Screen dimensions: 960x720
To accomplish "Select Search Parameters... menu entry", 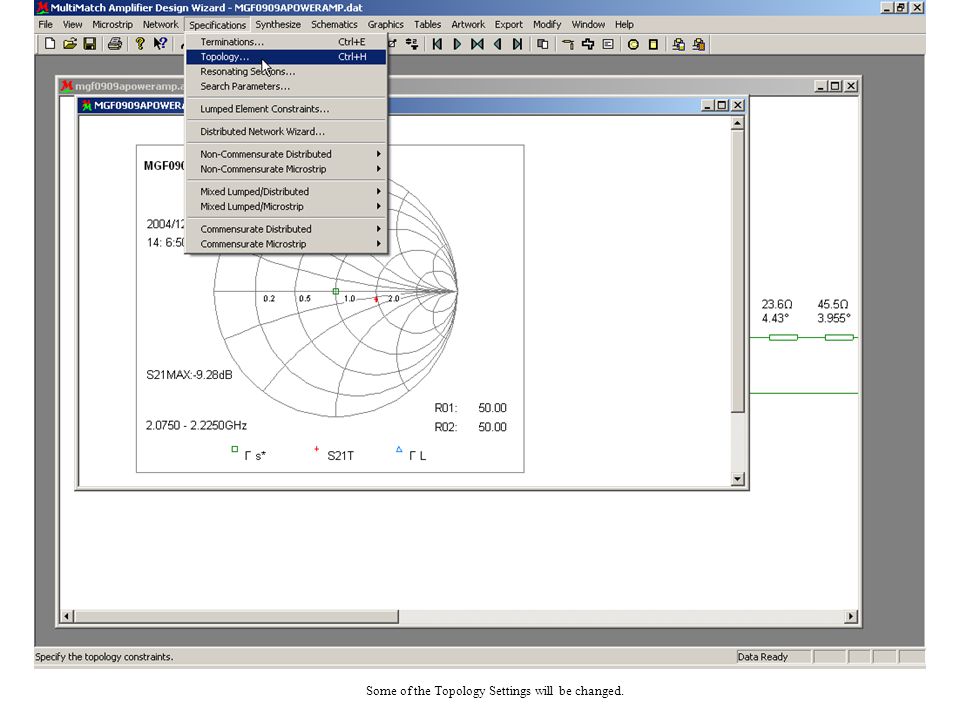I will pyautogui.click(x=286, y=86).
